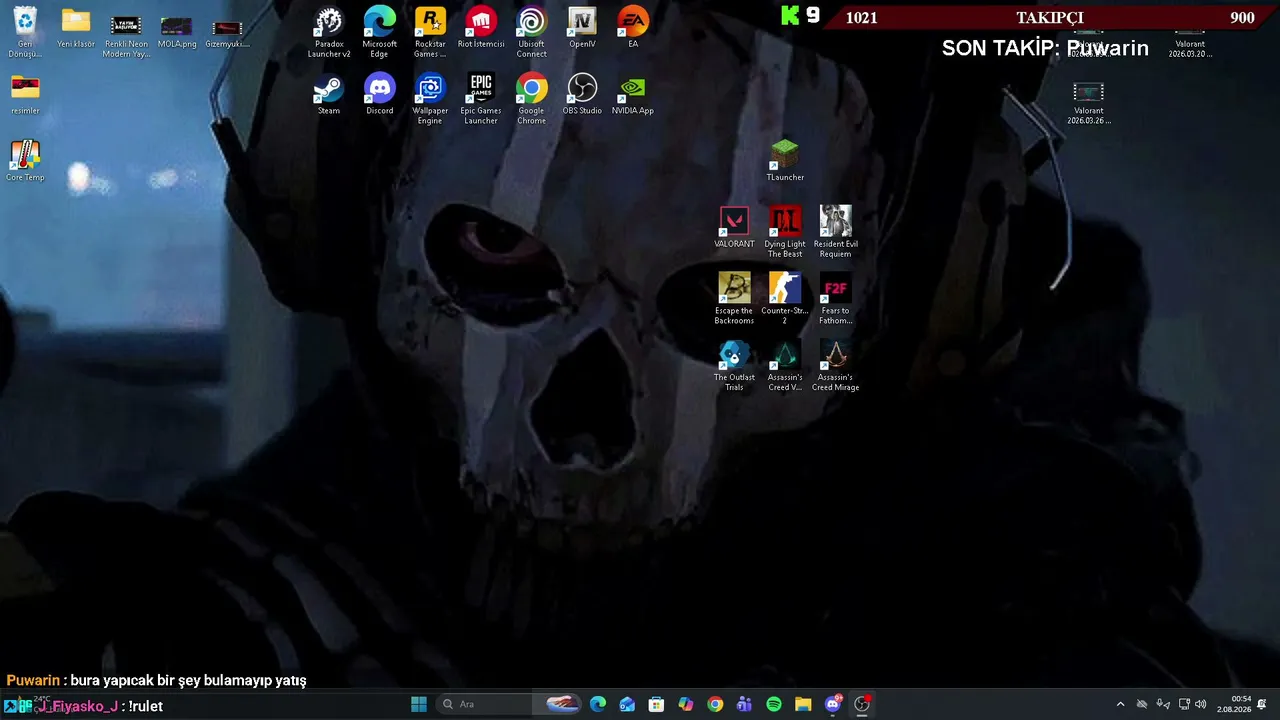
Task: Launch The Outlast Trials shortcut
Action: 734,366
